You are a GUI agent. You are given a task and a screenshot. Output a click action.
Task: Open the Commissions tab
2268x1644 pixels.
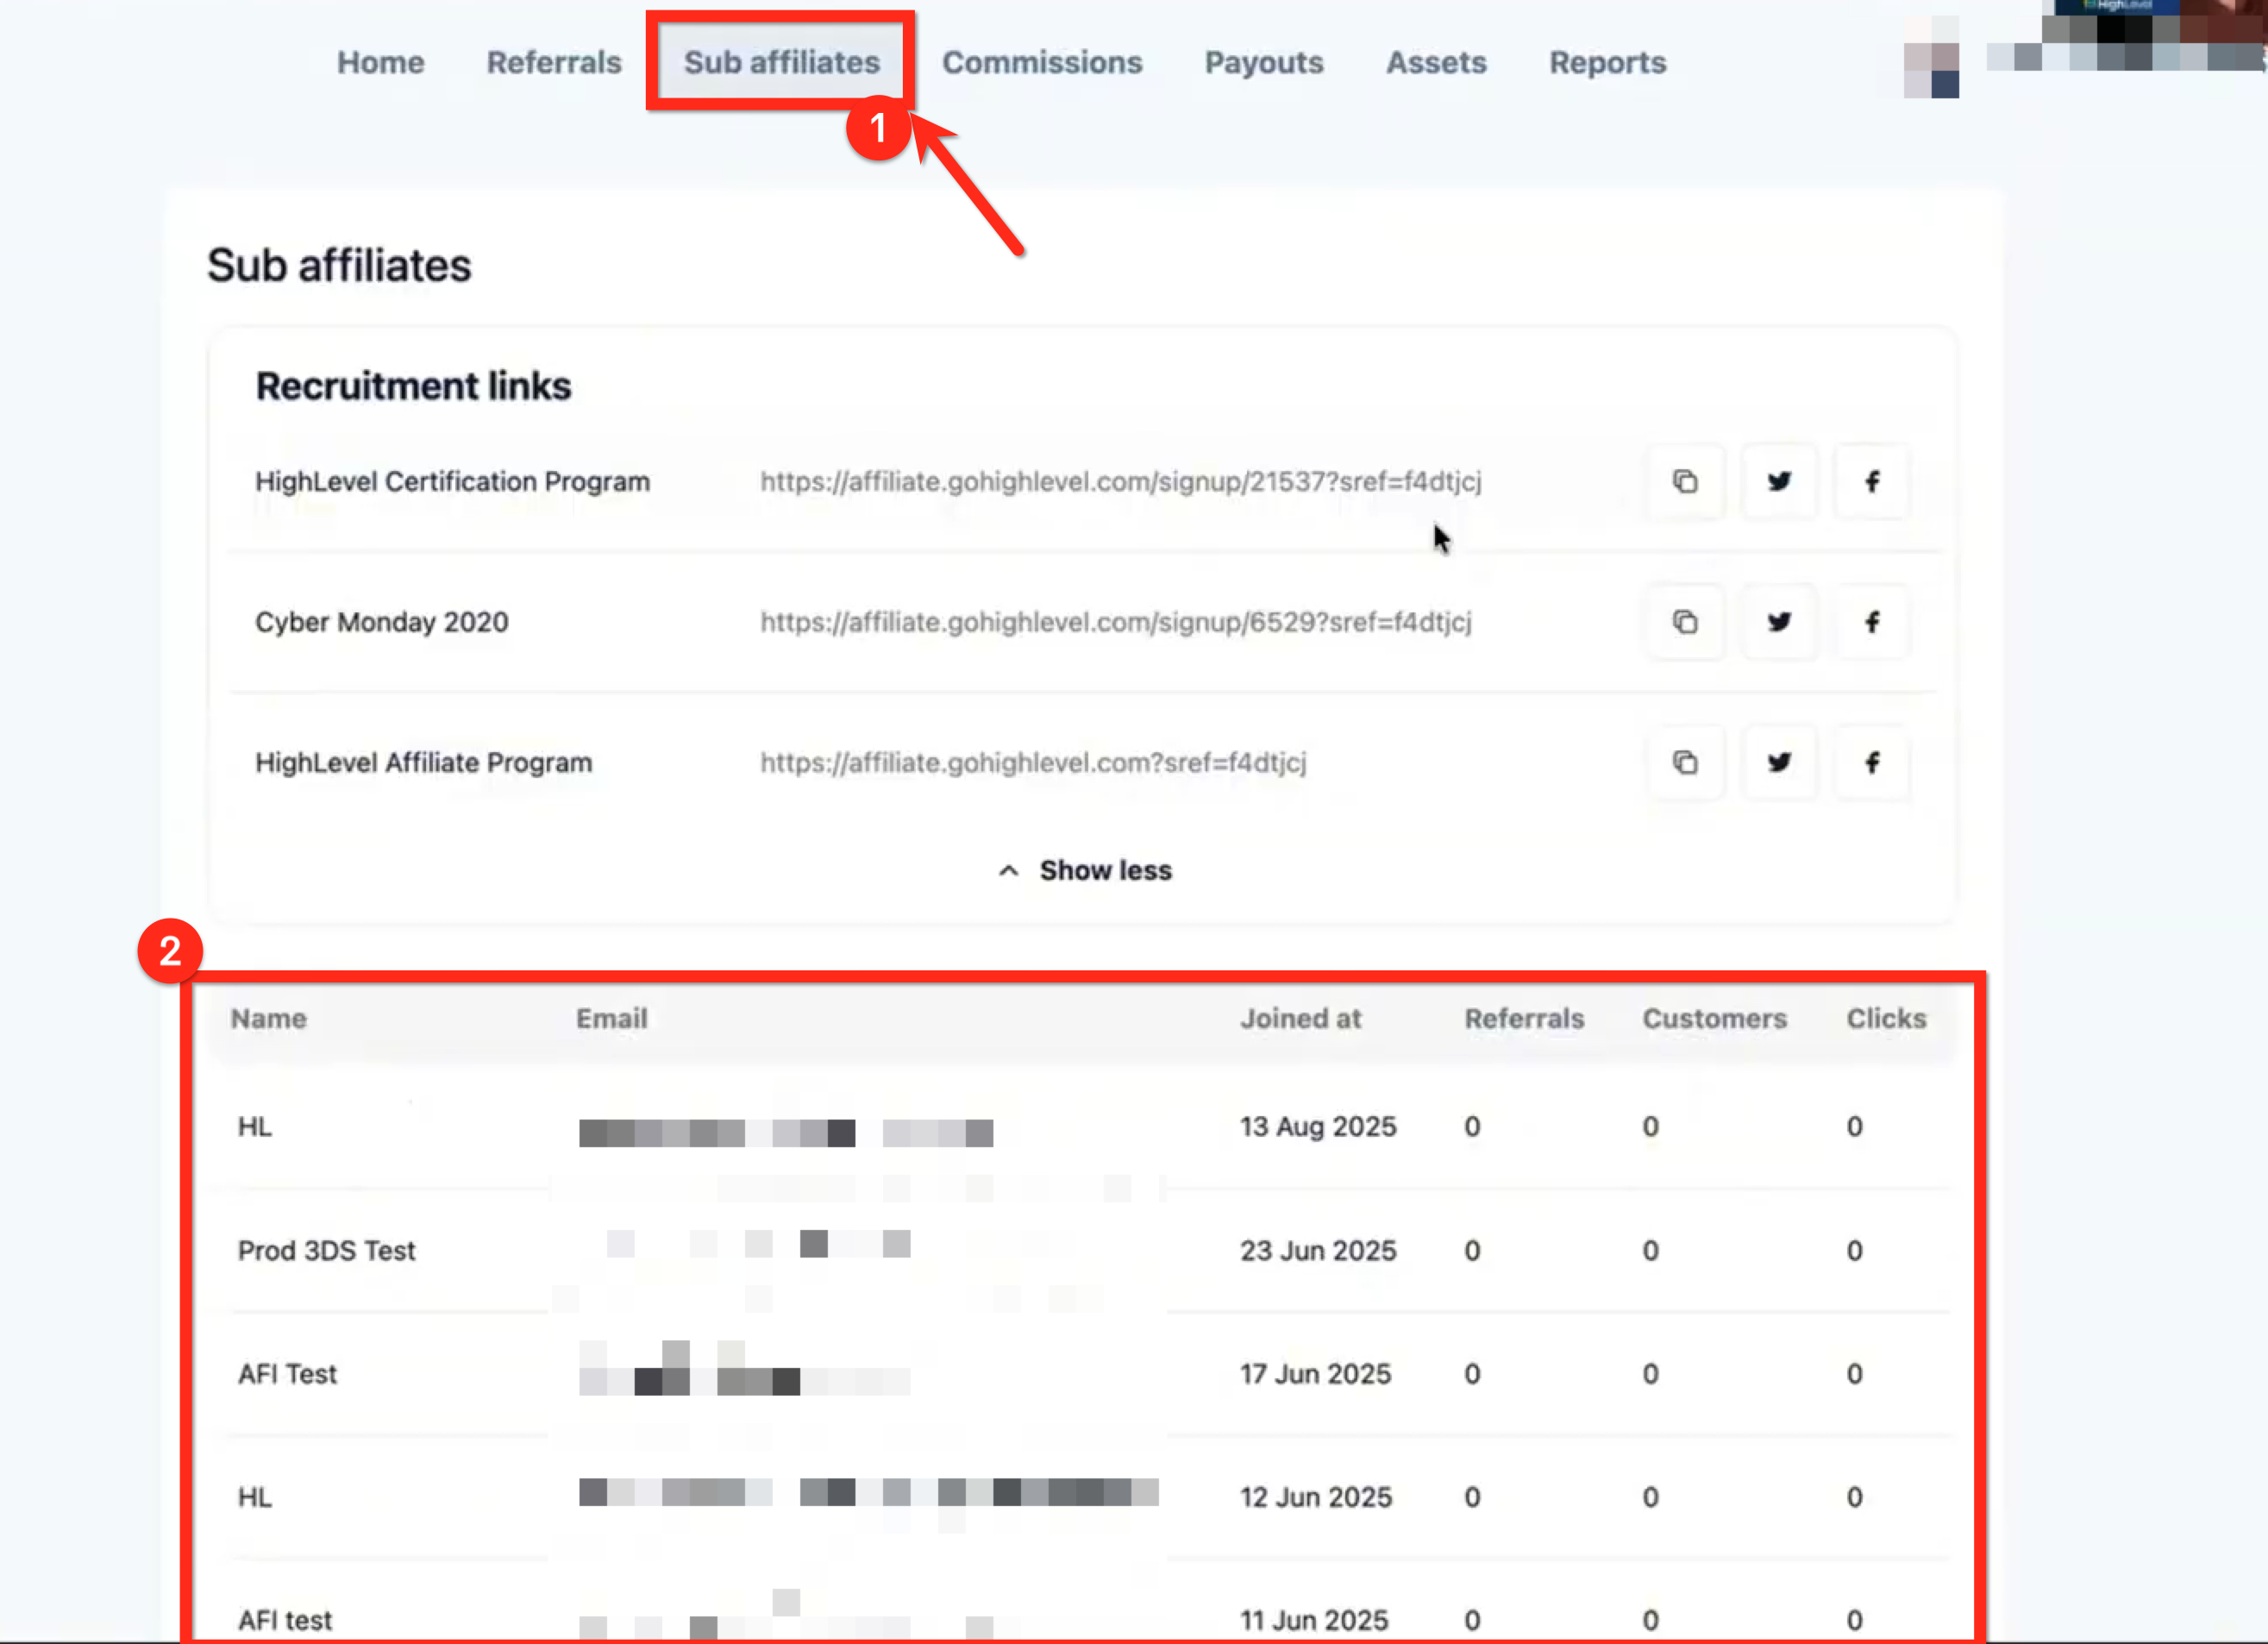pos(1042,62)
